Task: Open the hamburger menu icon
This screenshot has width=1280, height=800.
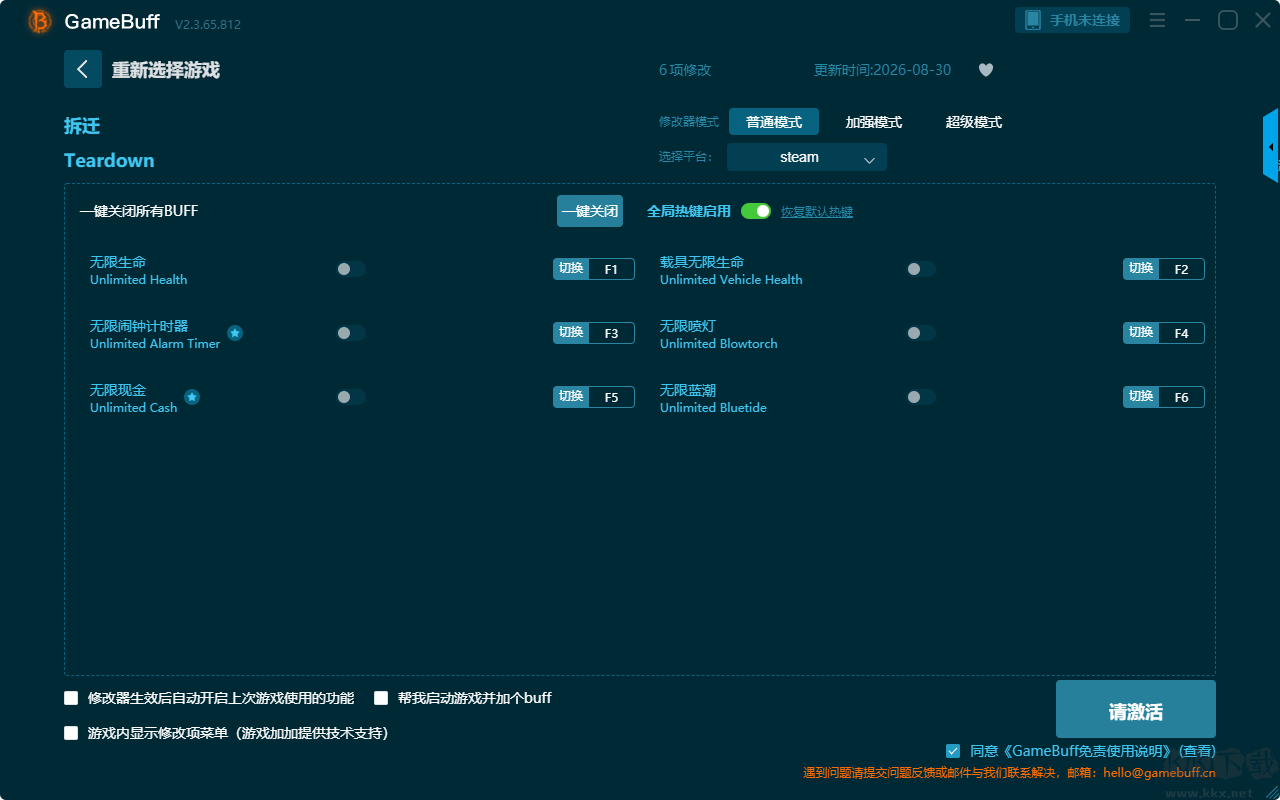Action: (x=1157, y=20)
